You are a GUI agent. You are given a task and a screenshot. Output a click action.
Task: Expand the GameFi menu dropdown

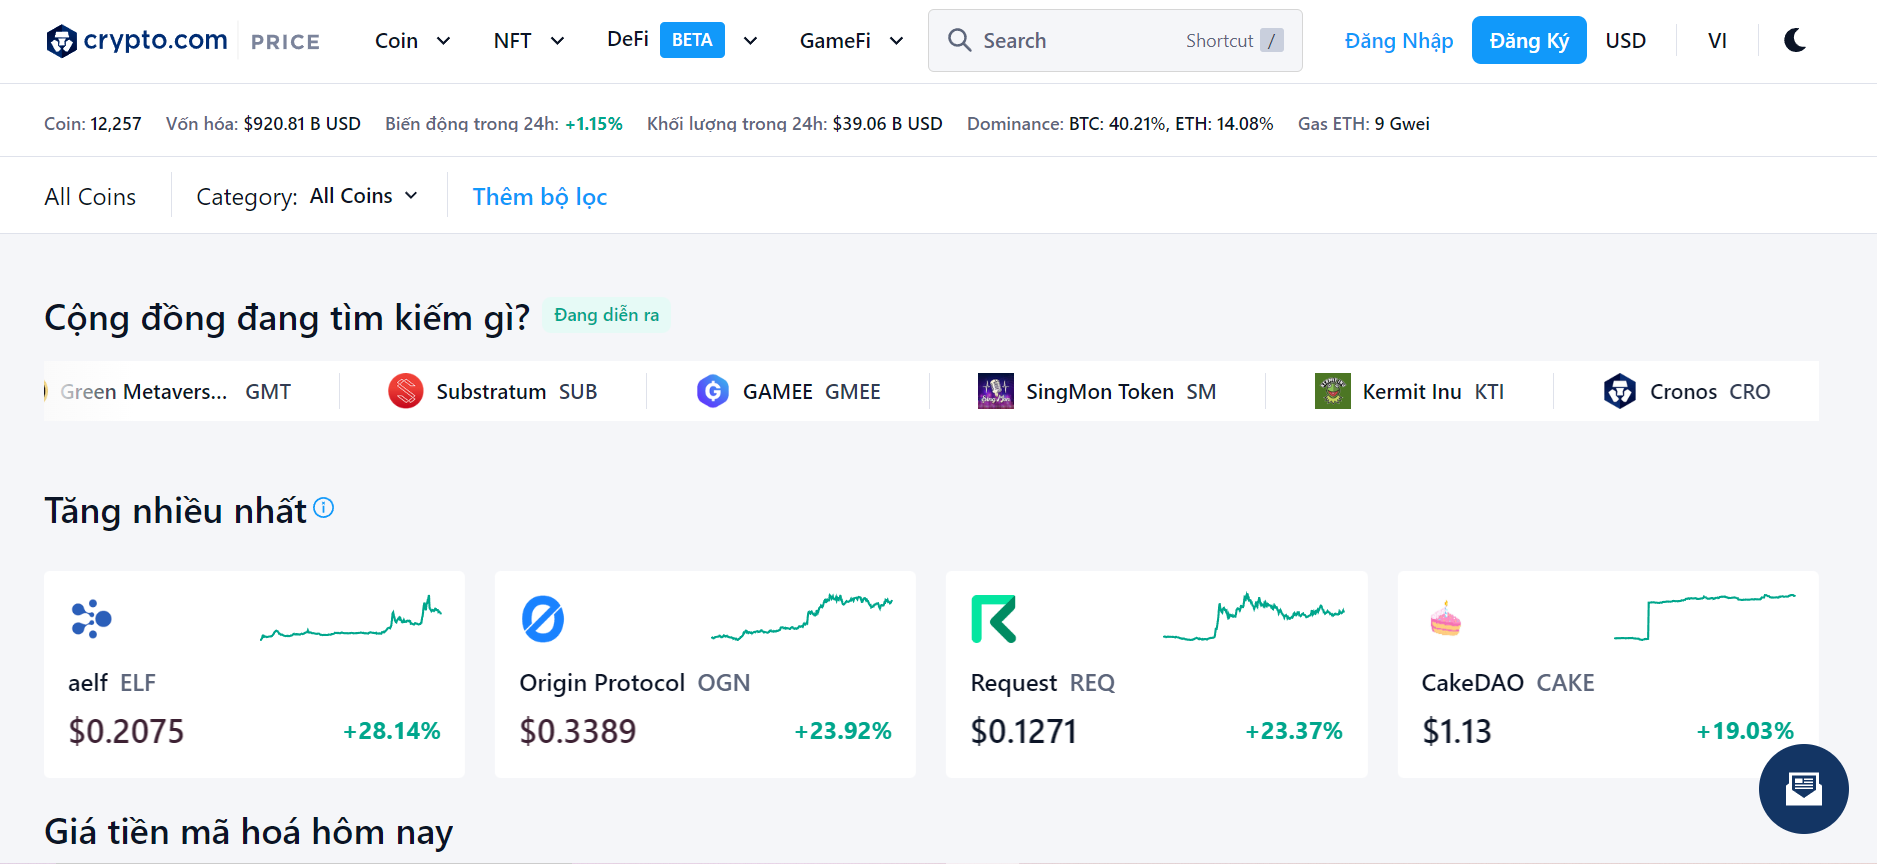(x=852, y=41)
